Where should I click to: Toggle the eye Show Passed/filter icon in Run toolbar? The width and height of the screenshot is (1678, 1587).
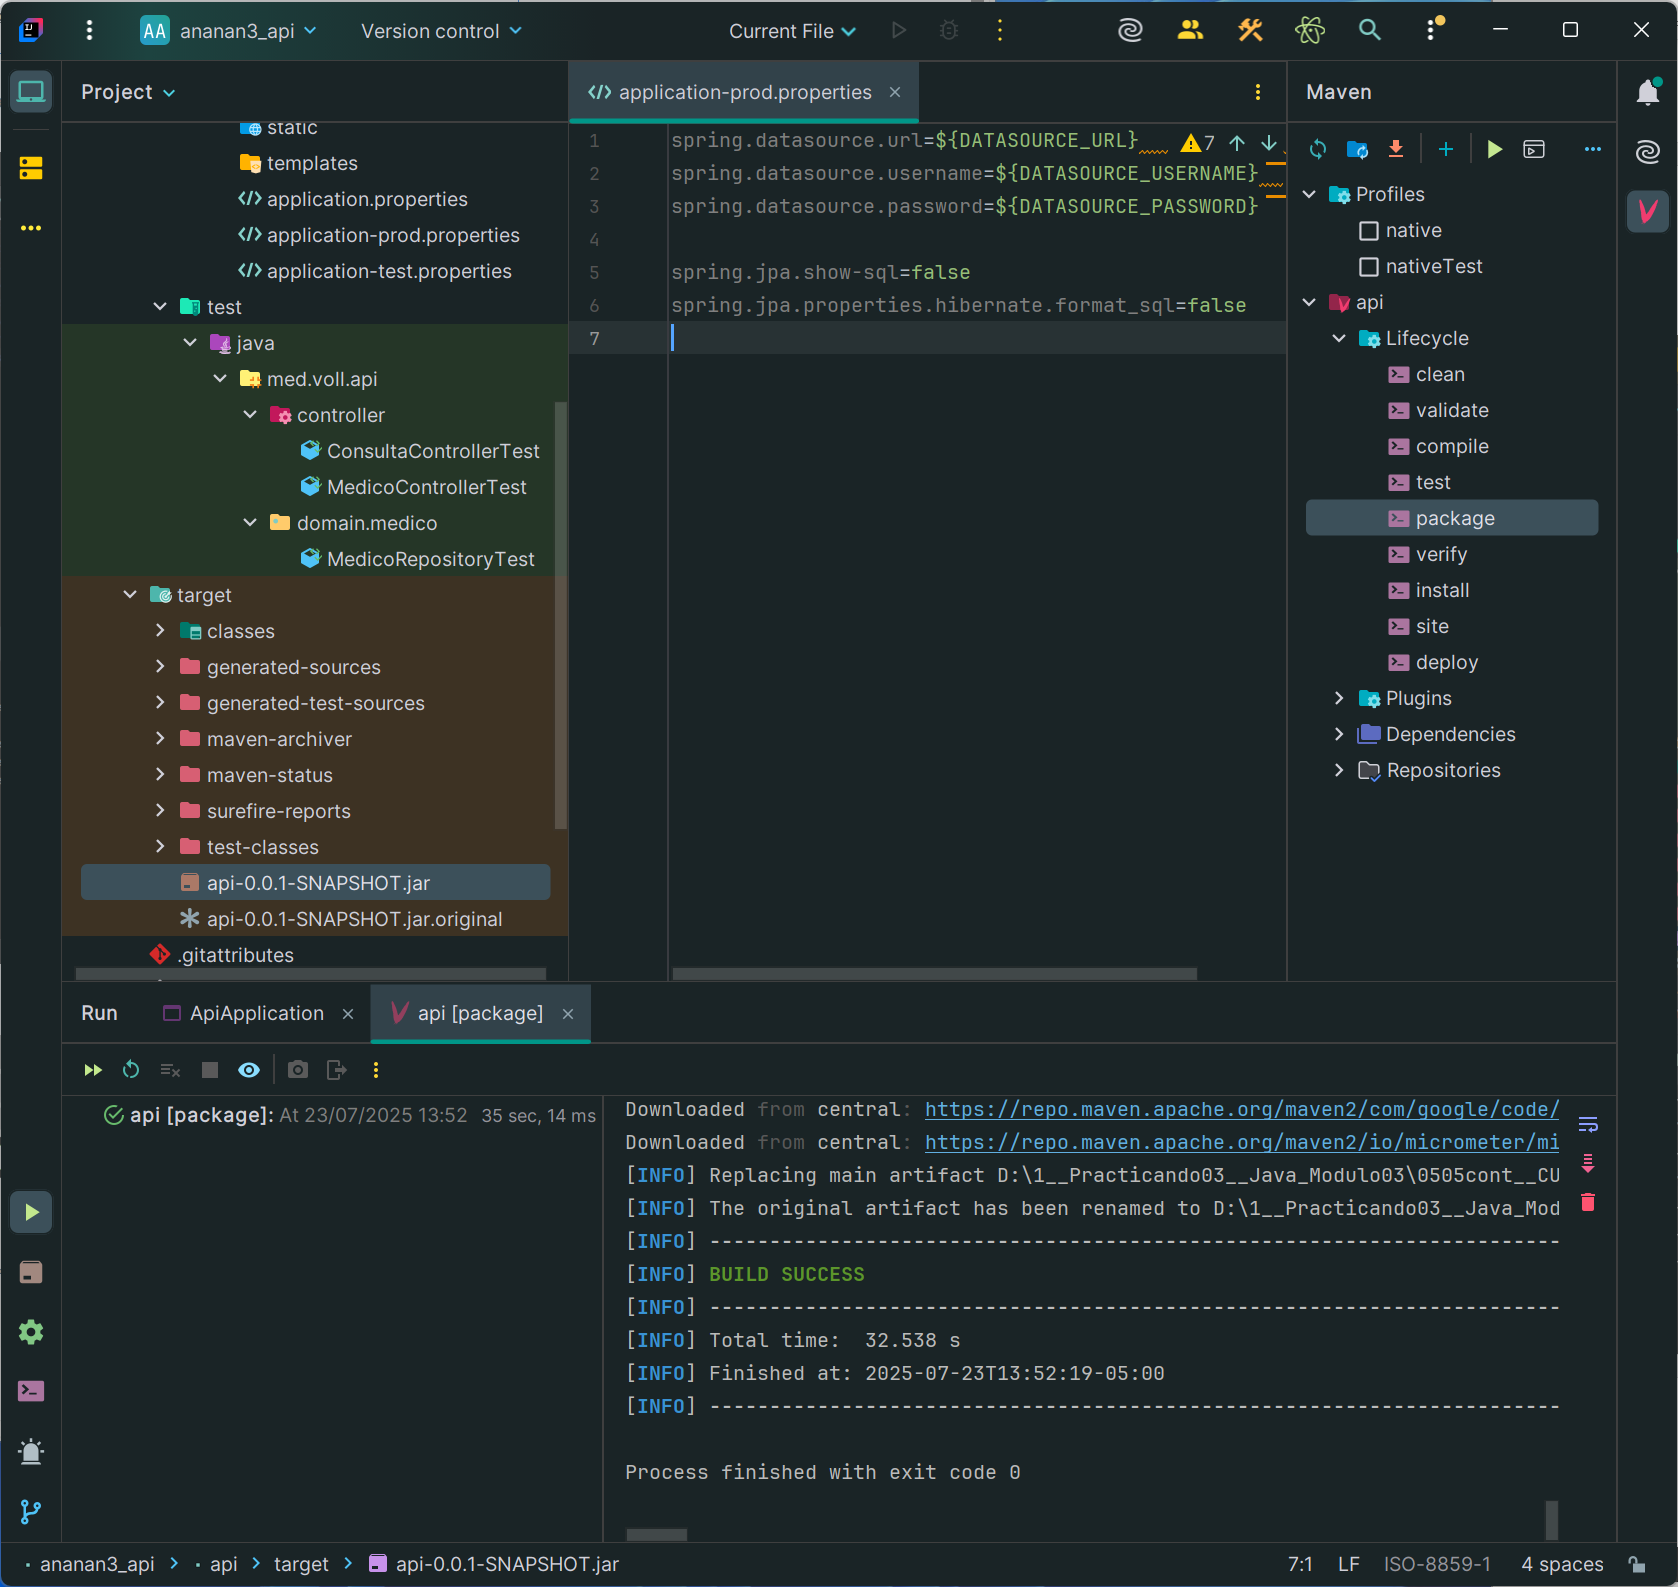(x=249, y=1070)
